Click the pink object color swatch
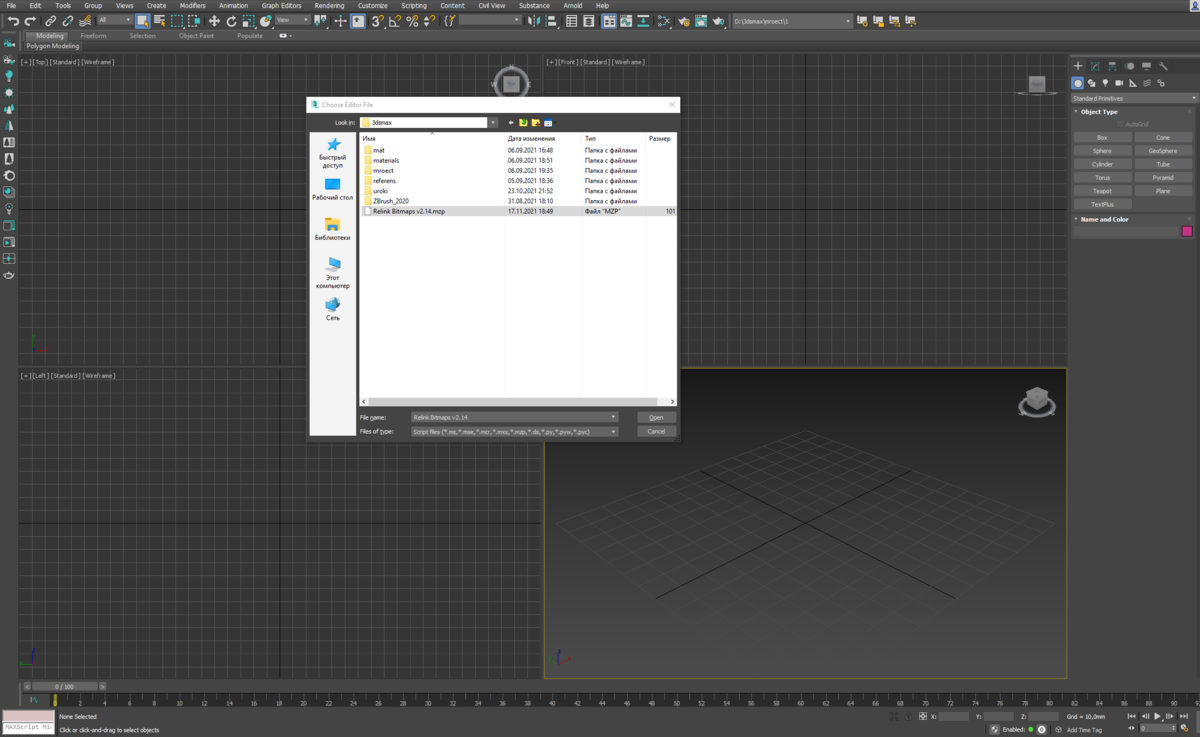 1187,231
